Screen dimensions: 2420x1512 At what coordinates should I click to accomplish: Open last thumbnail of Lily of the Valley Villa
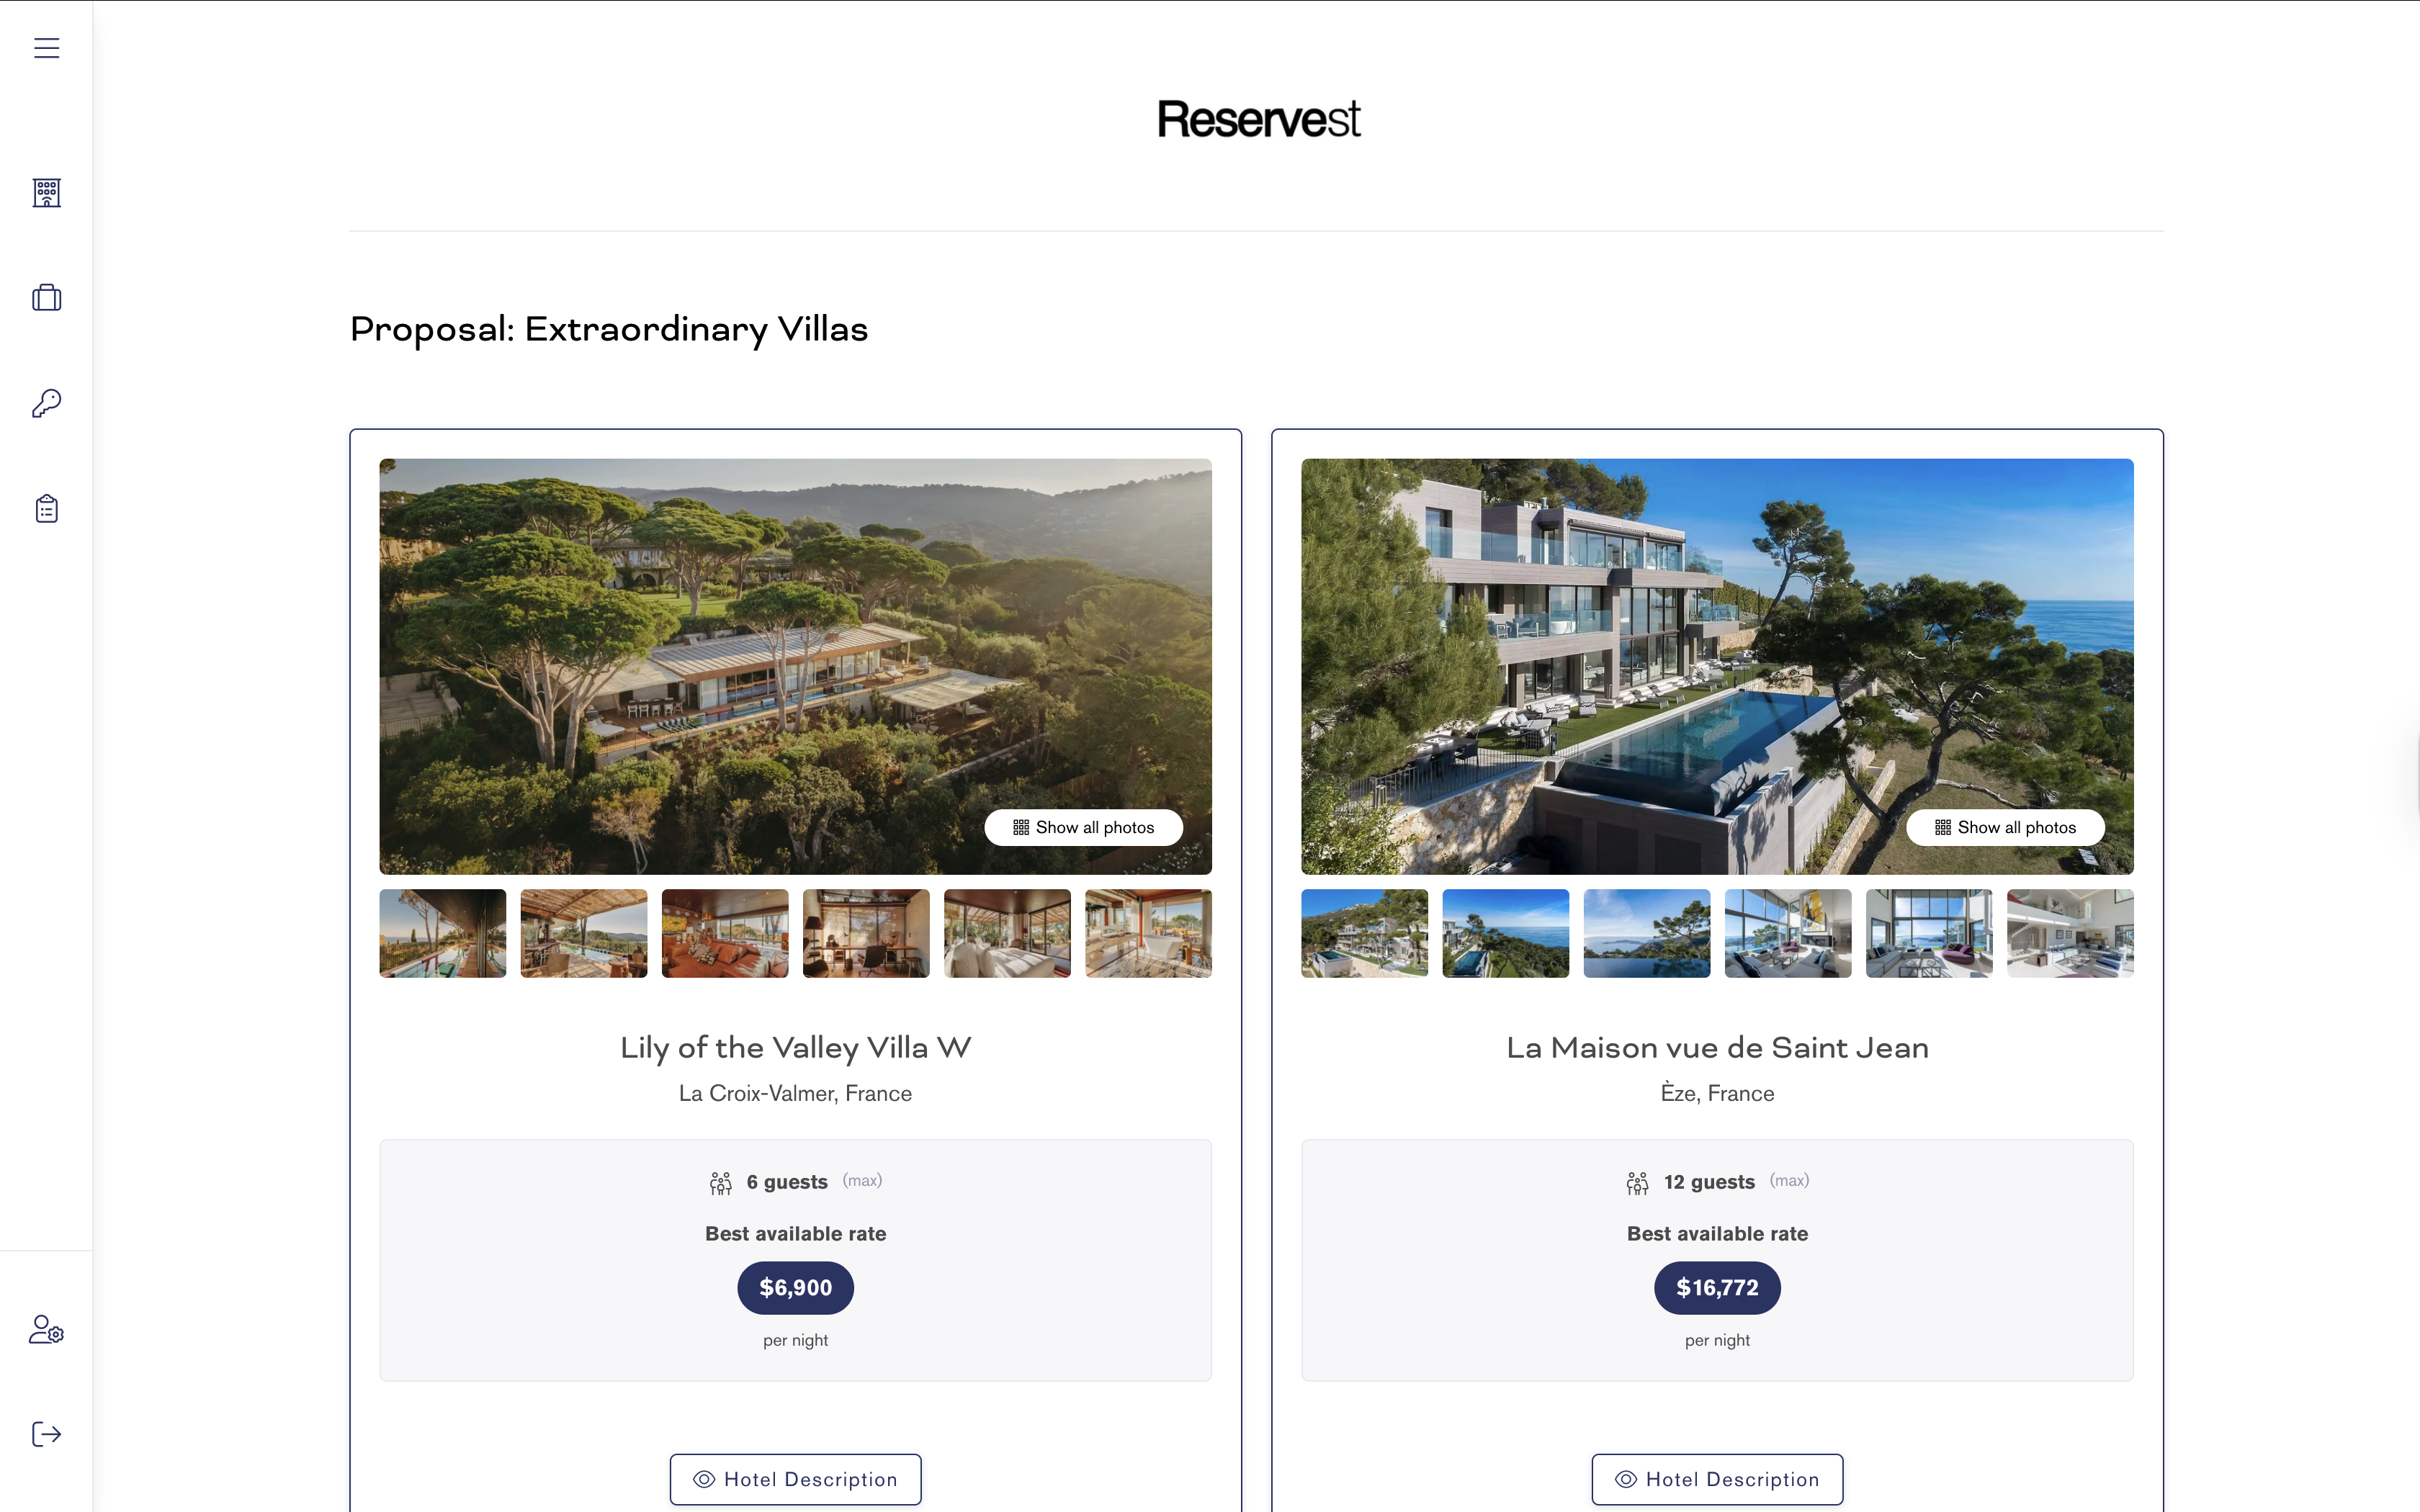pos(1148,933)
